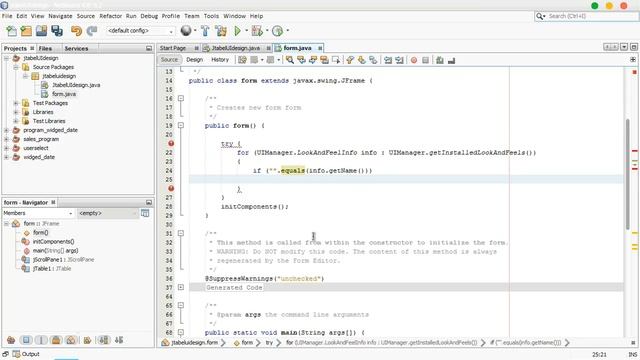
Task: Open the Output window button
Action: (26, 354)
